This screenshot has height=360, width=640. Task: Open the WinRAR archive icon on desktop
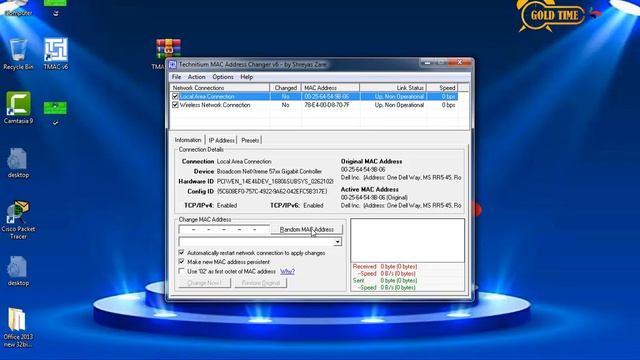168,49
